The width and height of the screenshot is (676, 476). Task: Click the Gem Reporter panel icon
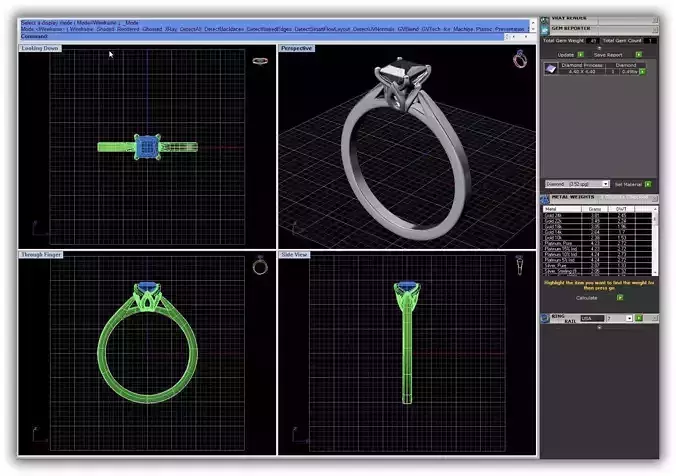545,30
